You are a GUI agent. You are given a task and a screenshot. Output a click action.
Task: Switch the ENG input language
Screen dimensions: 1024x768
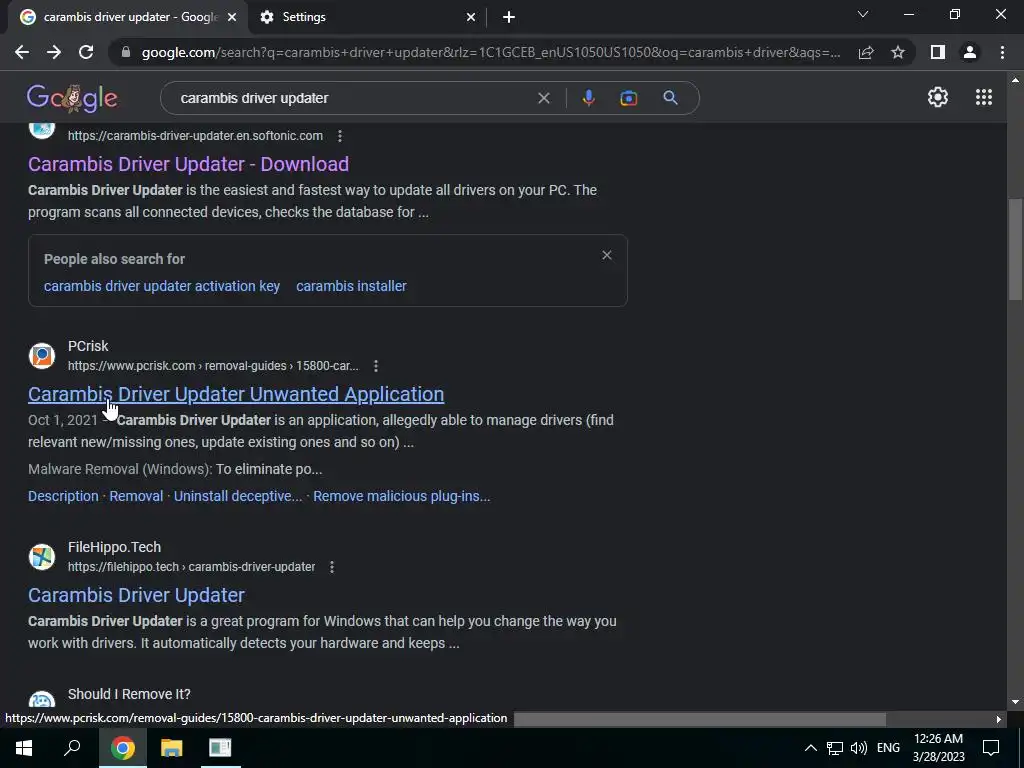point(888,748)
